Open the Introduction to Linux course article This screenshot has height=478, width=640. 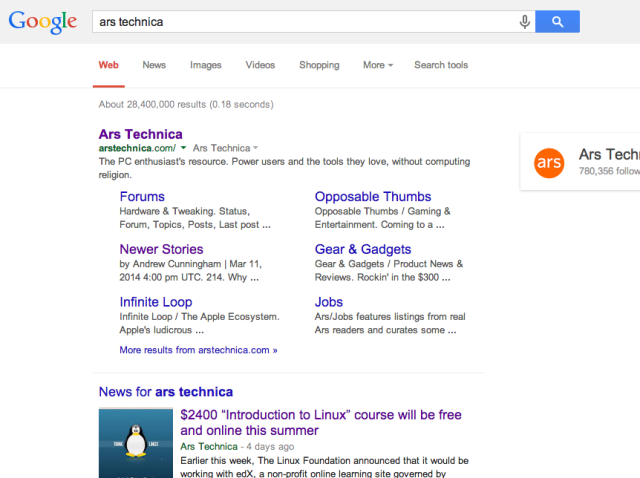pos(321,422)
